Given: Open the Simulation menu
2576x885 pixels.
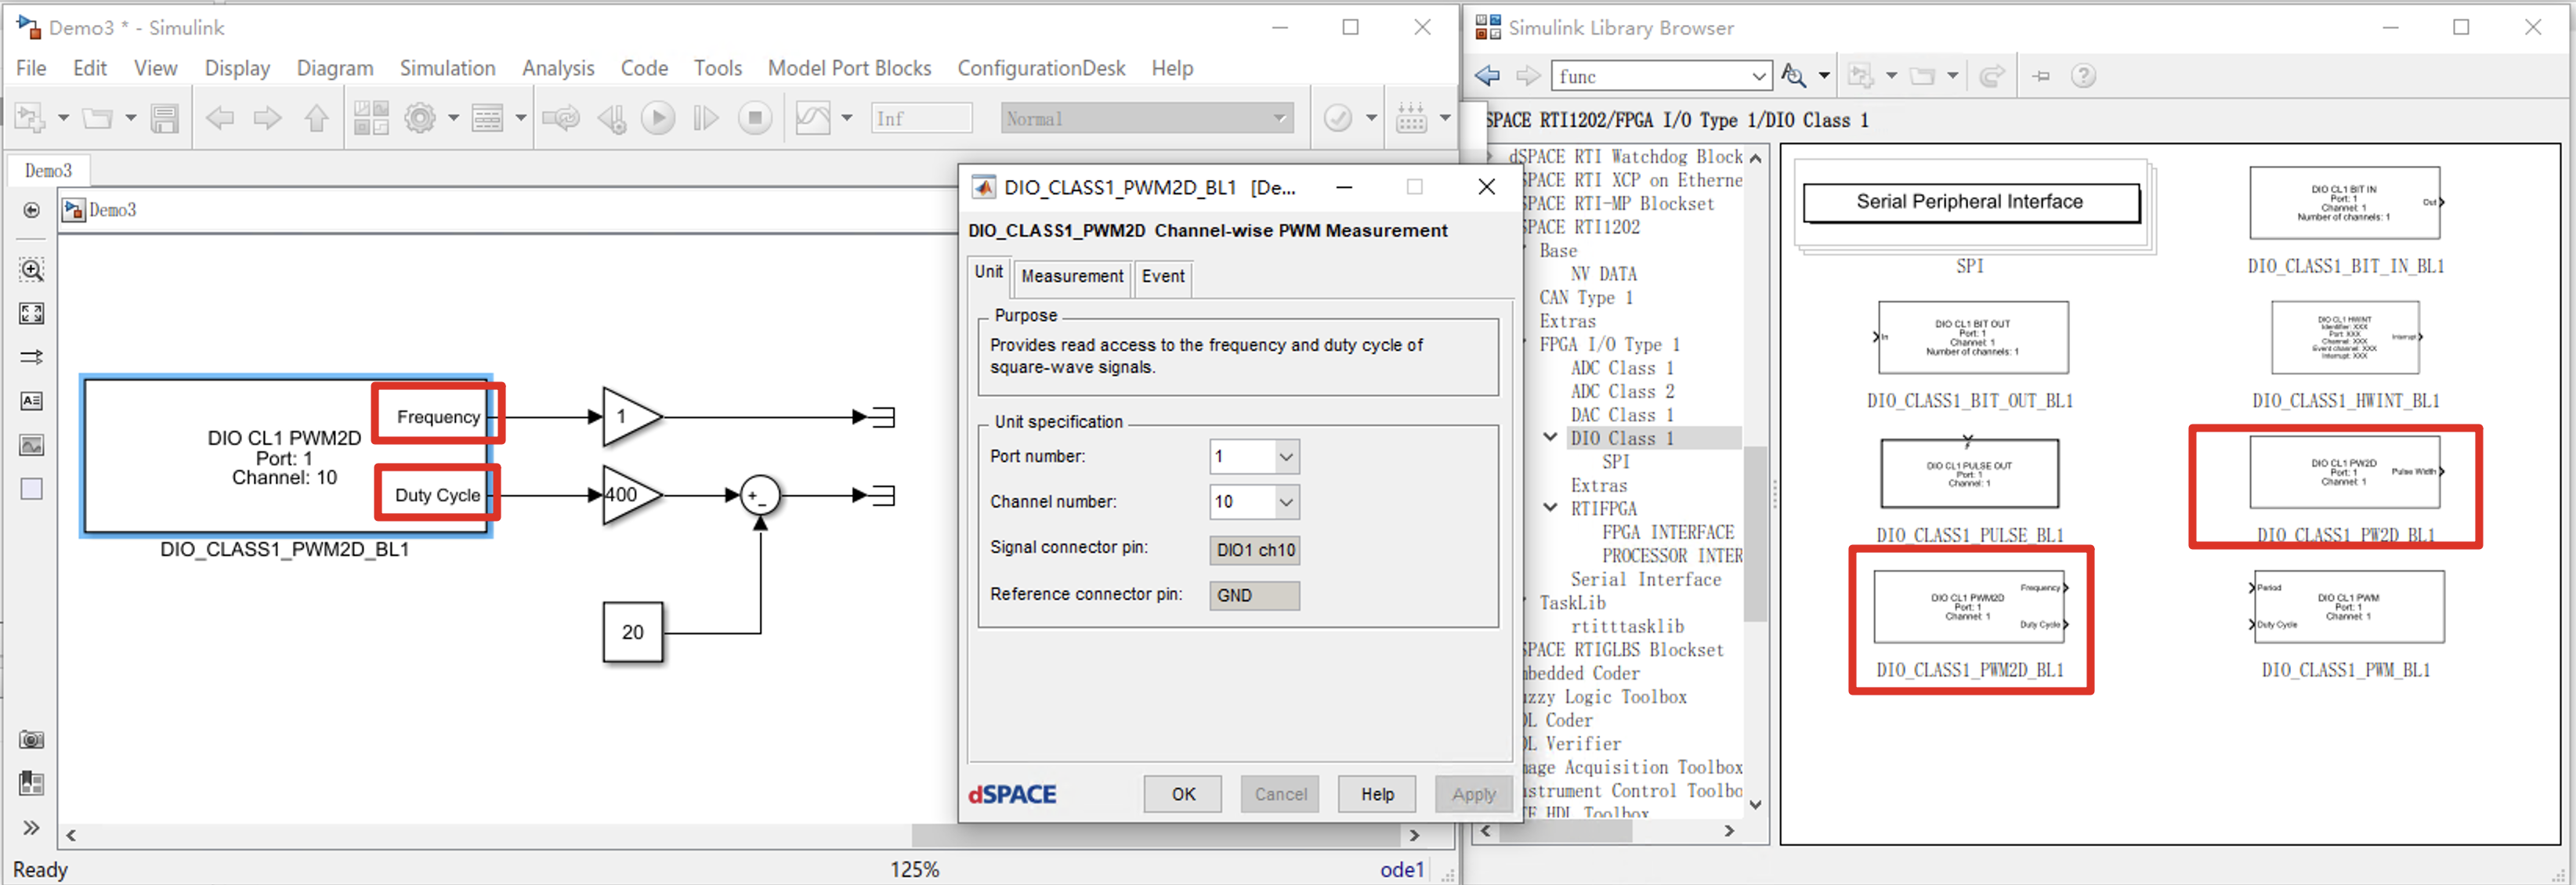Looking at the screenshot, I should [447, 68].
